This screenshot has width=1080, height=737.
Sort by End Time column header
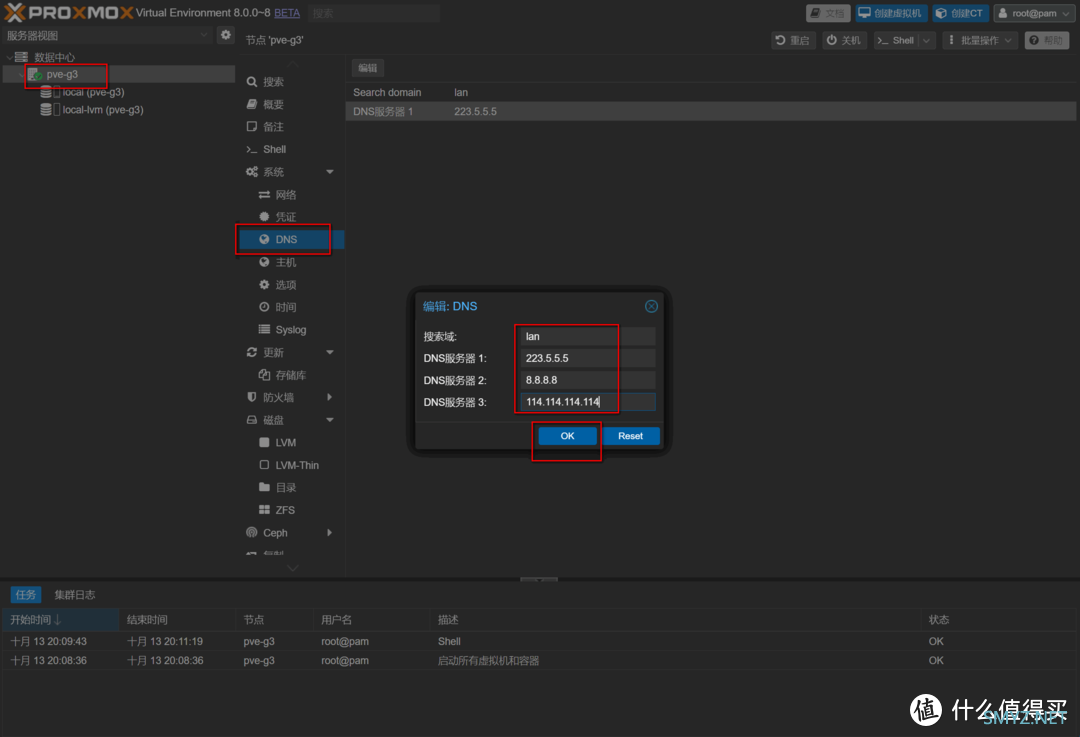(177, 620)
